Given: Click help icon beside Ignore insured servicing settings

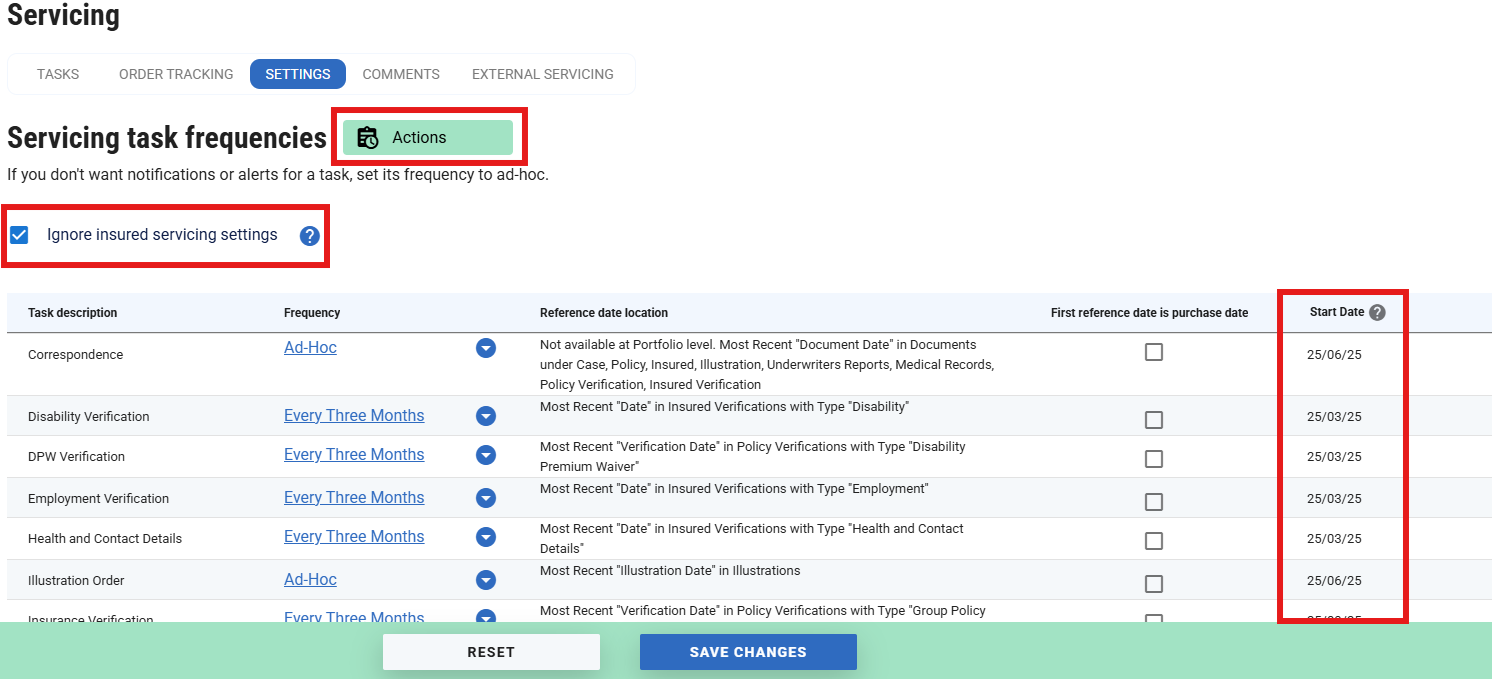Looking at the screenshot, I should click(x=310, y=236).
